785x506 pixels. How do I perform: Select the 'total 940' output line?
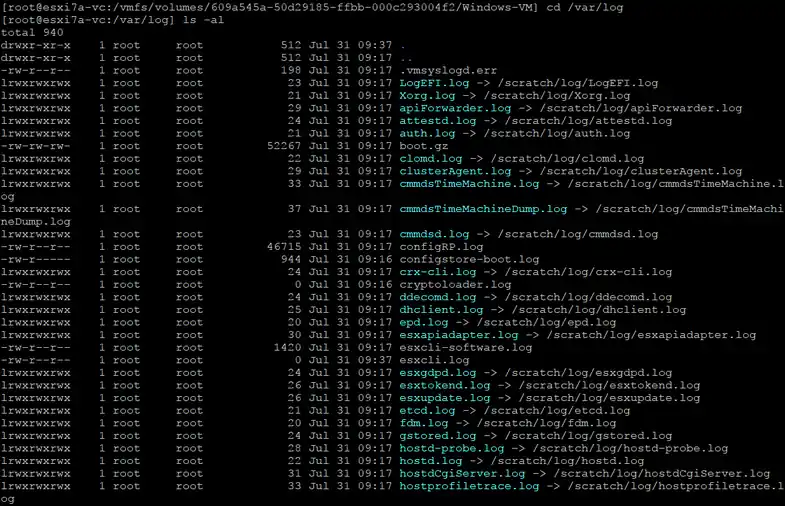pyautogui.click(x=32, y=33)
